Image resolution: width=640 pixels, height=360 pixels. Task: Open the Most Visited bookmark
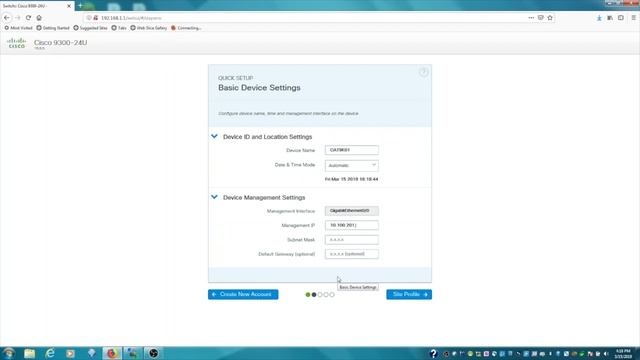click(18, 28)
